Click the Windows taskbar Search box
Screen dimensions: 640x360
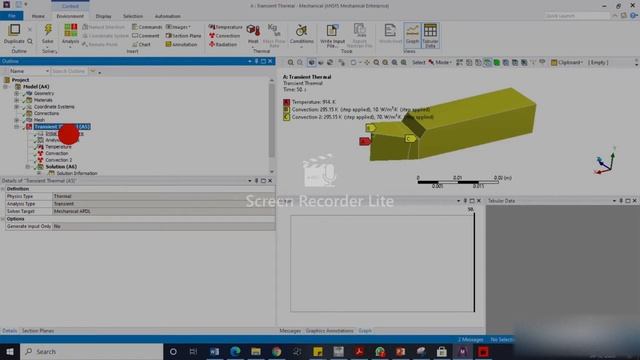[92, 351]
